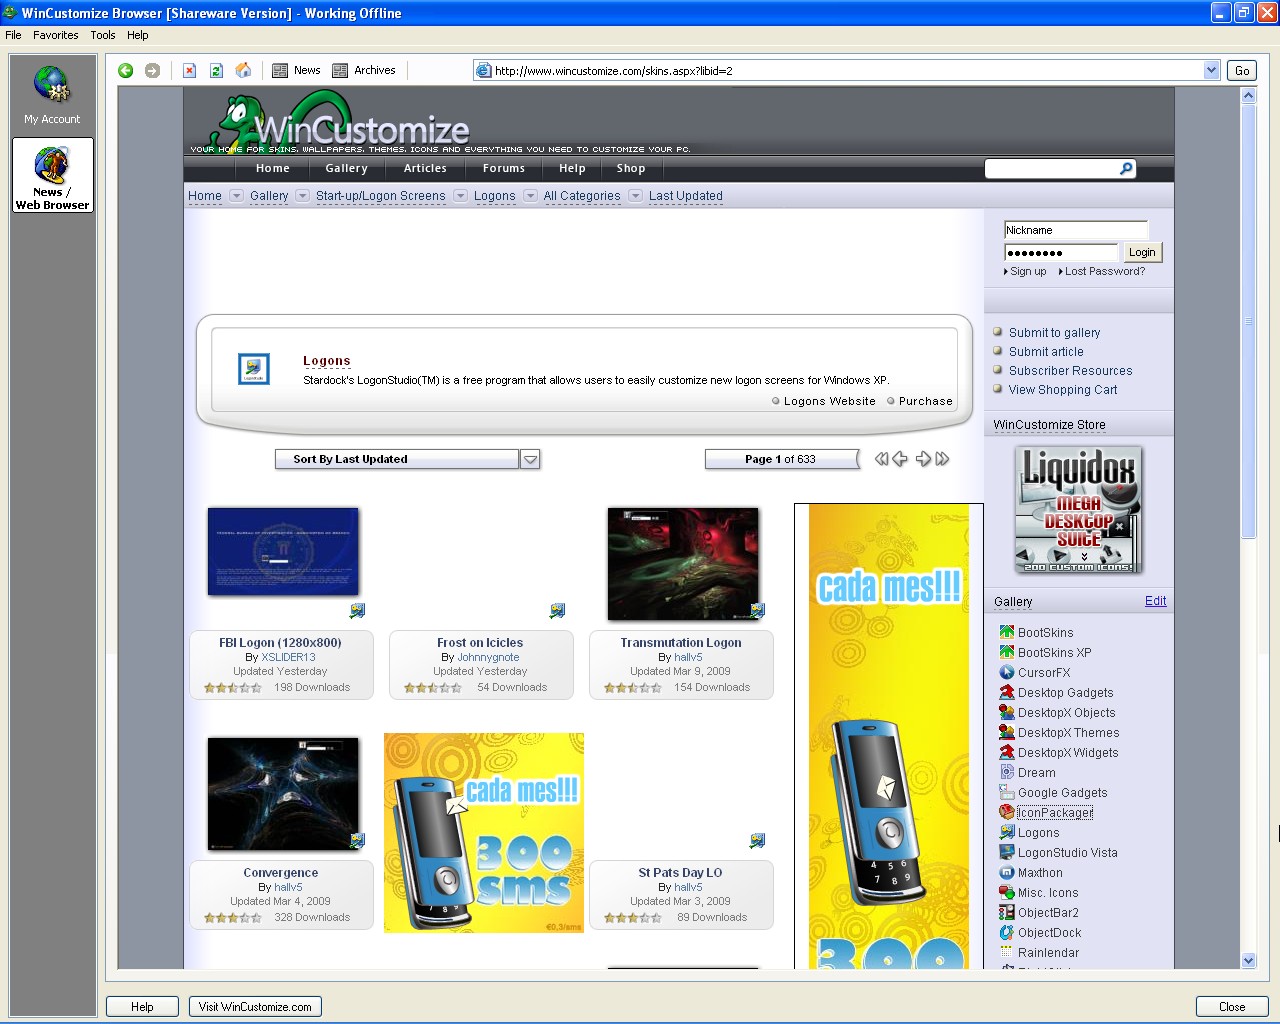This screenshot has width=1280, height=1024.
Task: Click zoom icon above St Pats Day LO
Action: point(757,840)
